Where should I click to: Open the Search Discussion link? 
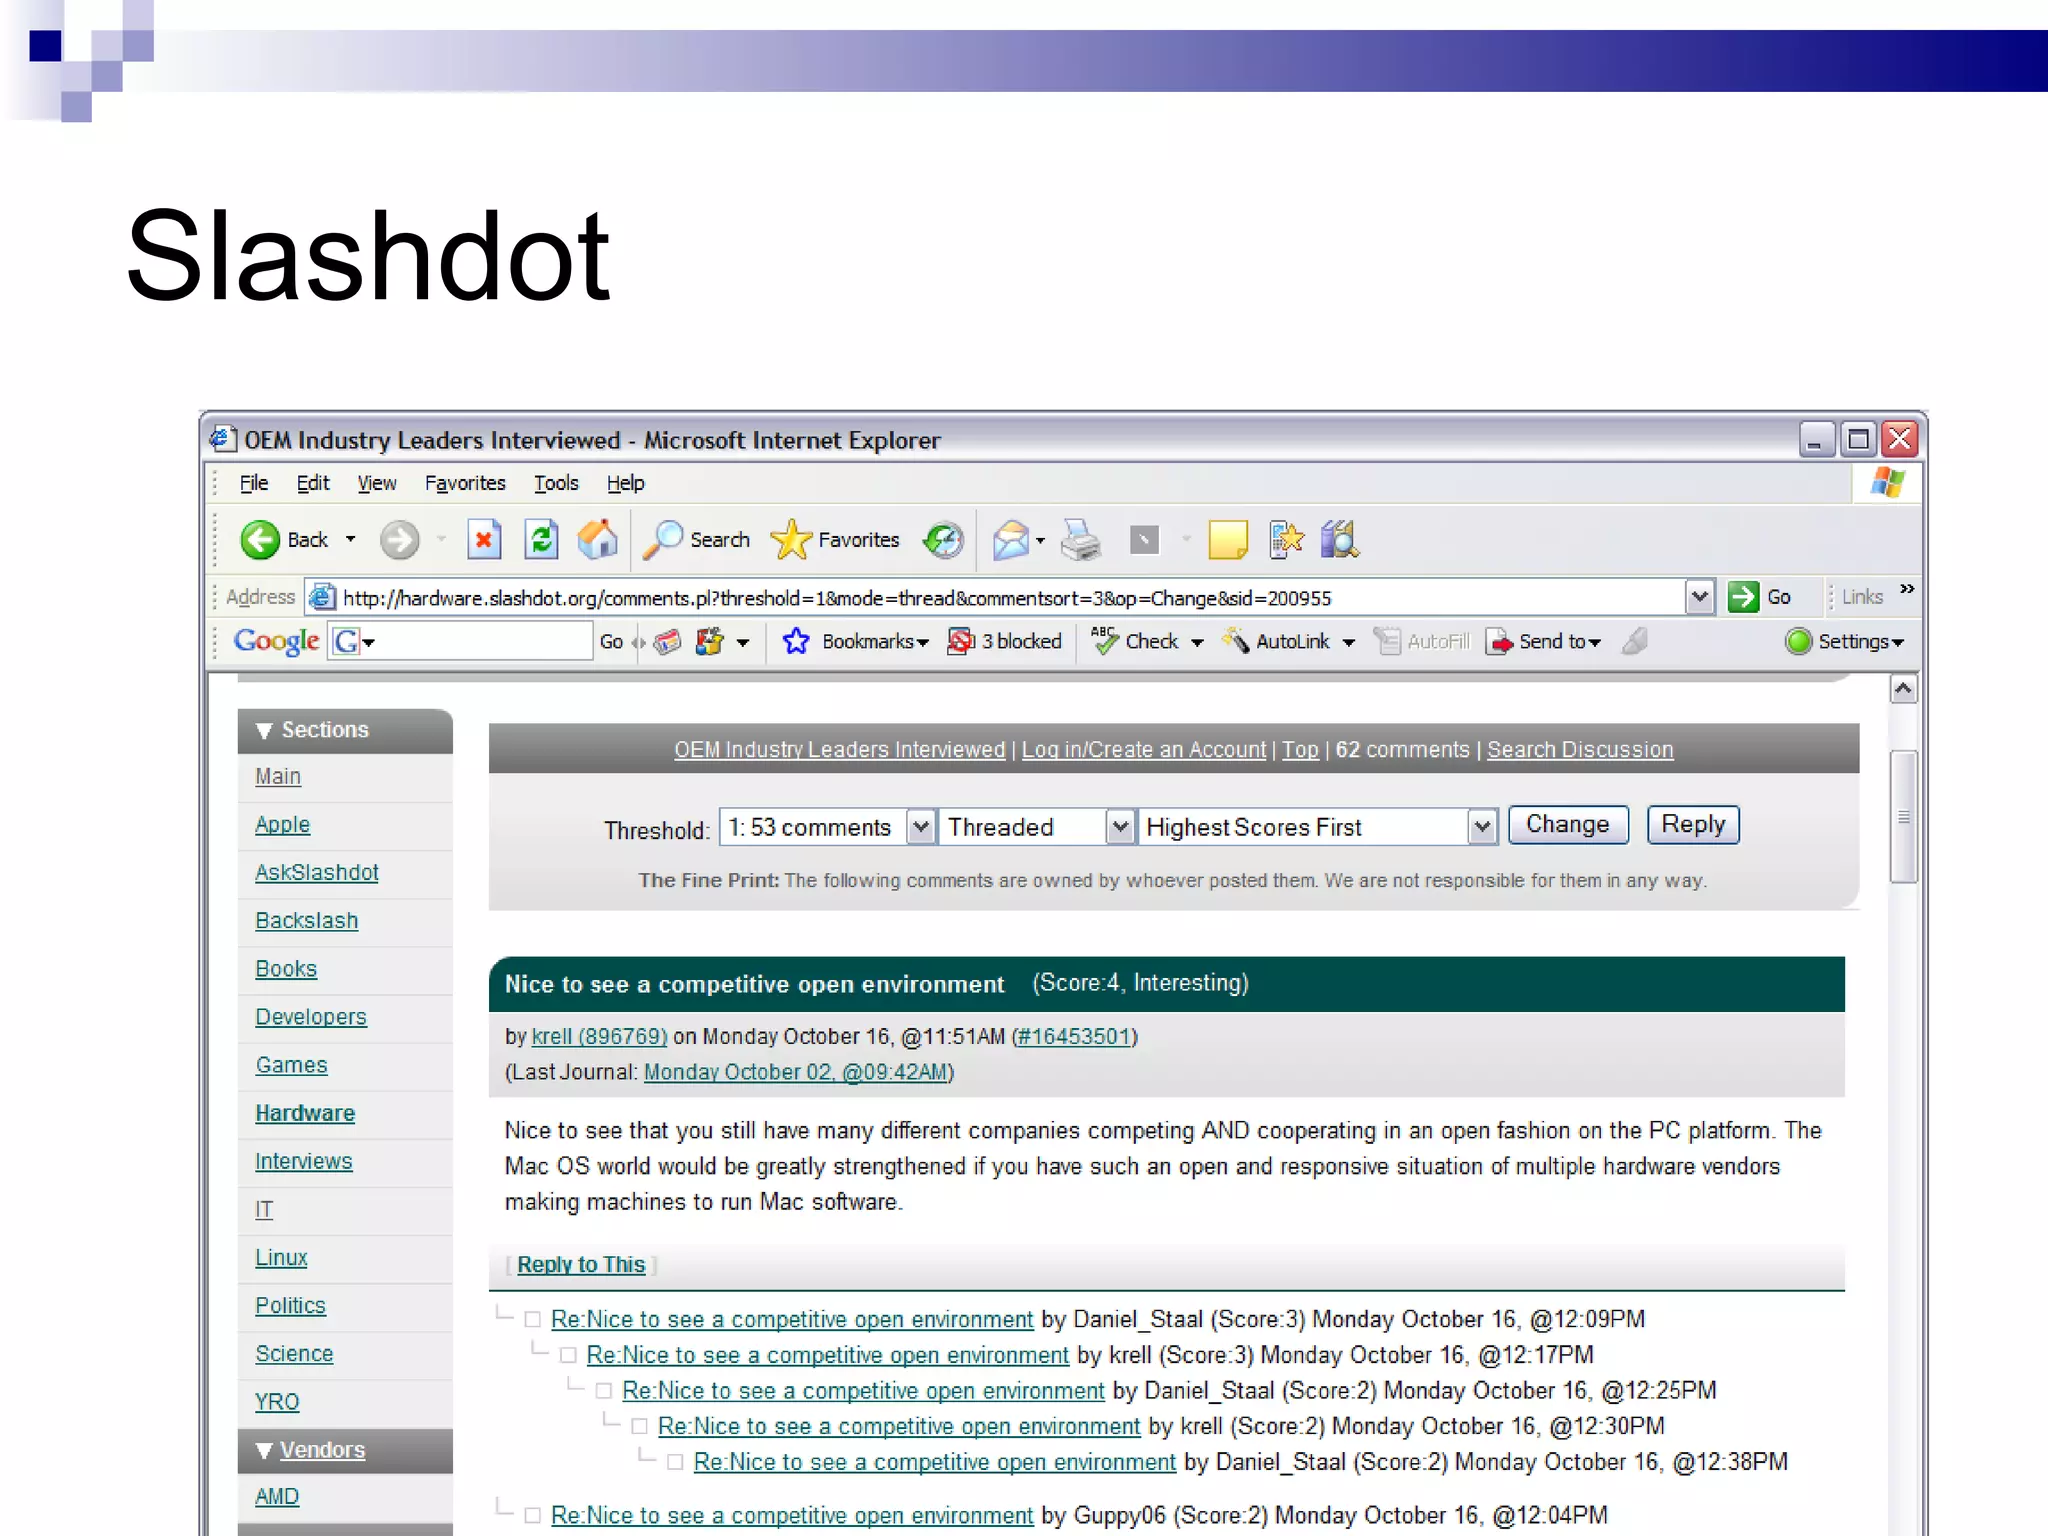click(1580, 749)
